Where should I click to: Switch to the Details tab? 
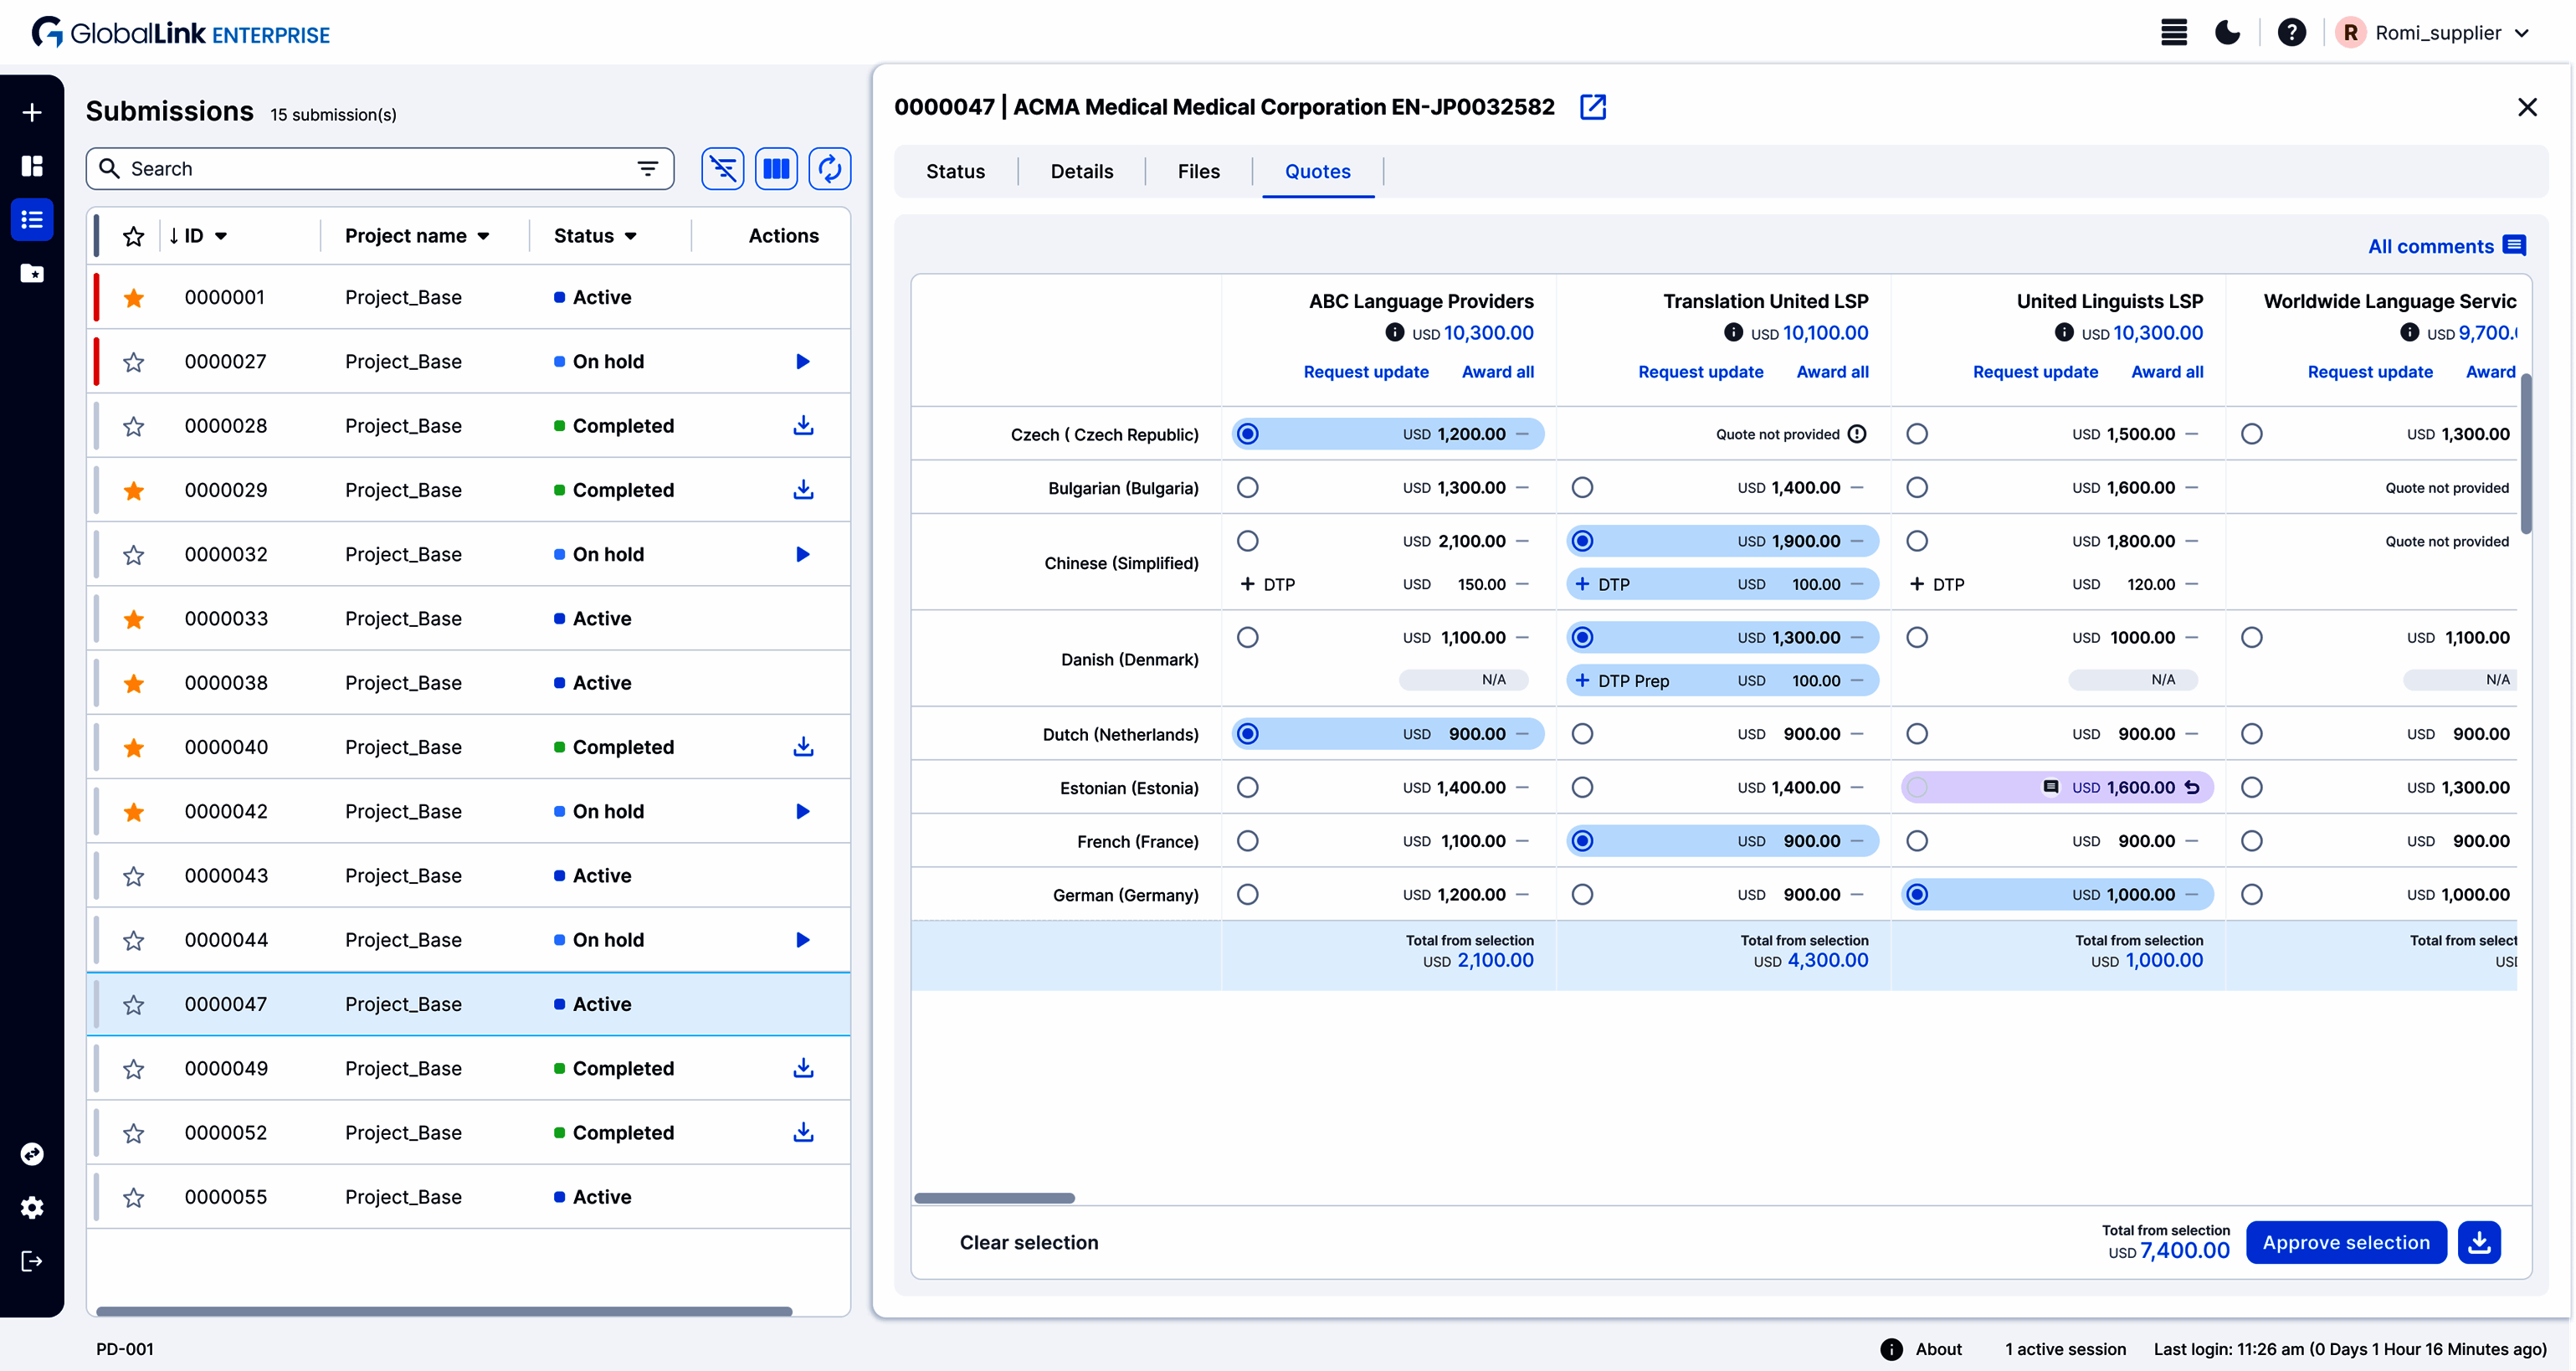tap(1081, 171)
